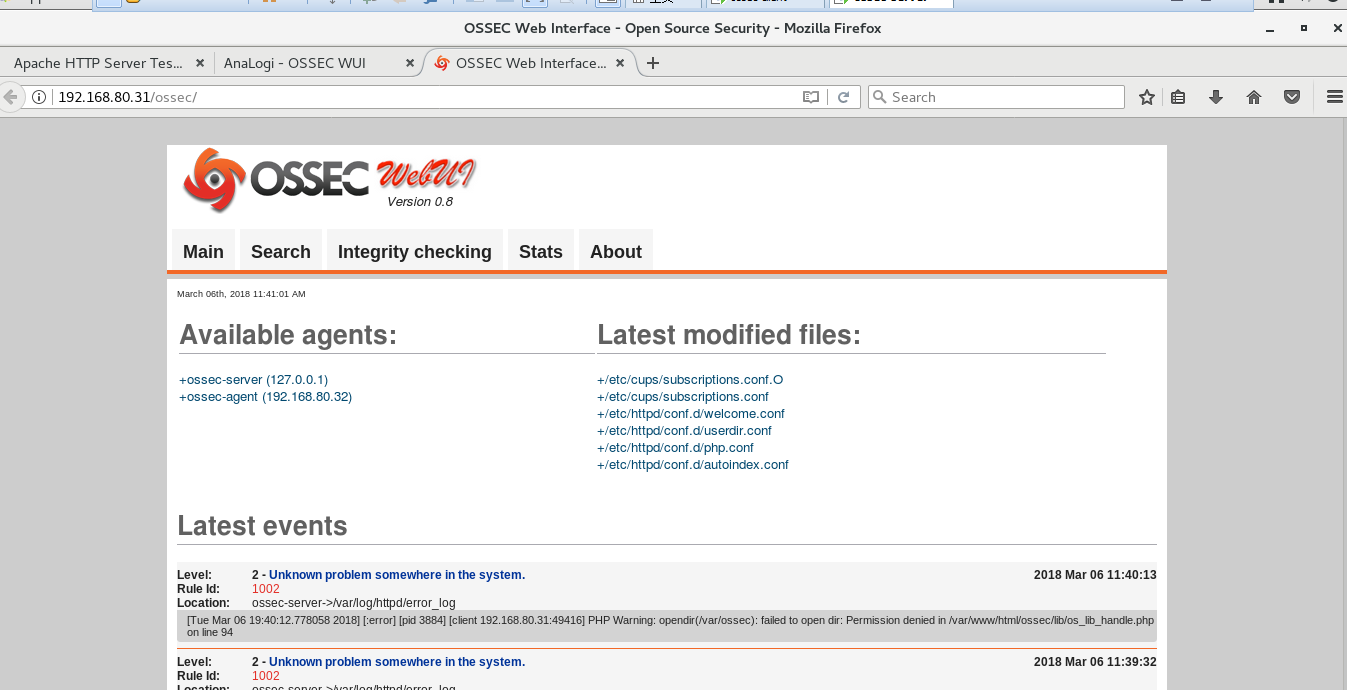Screen dimensions: 1347x690
Task: Select the 'Available agents:' heading
Action: (288, 335)
